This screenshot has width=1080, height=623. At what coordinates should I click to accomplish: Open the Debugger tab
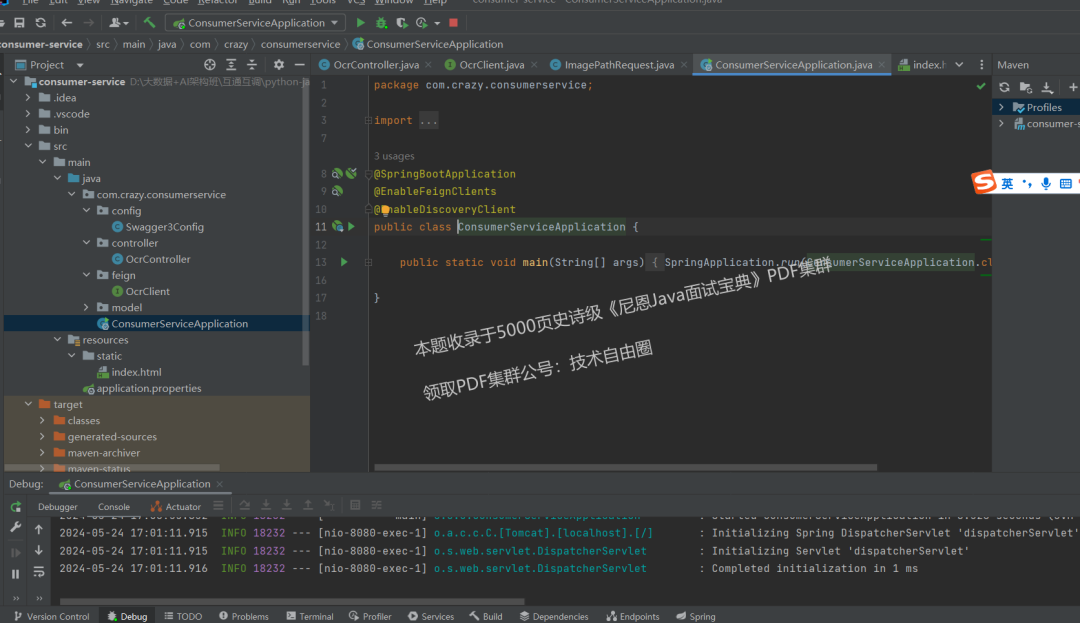[57, 507]
